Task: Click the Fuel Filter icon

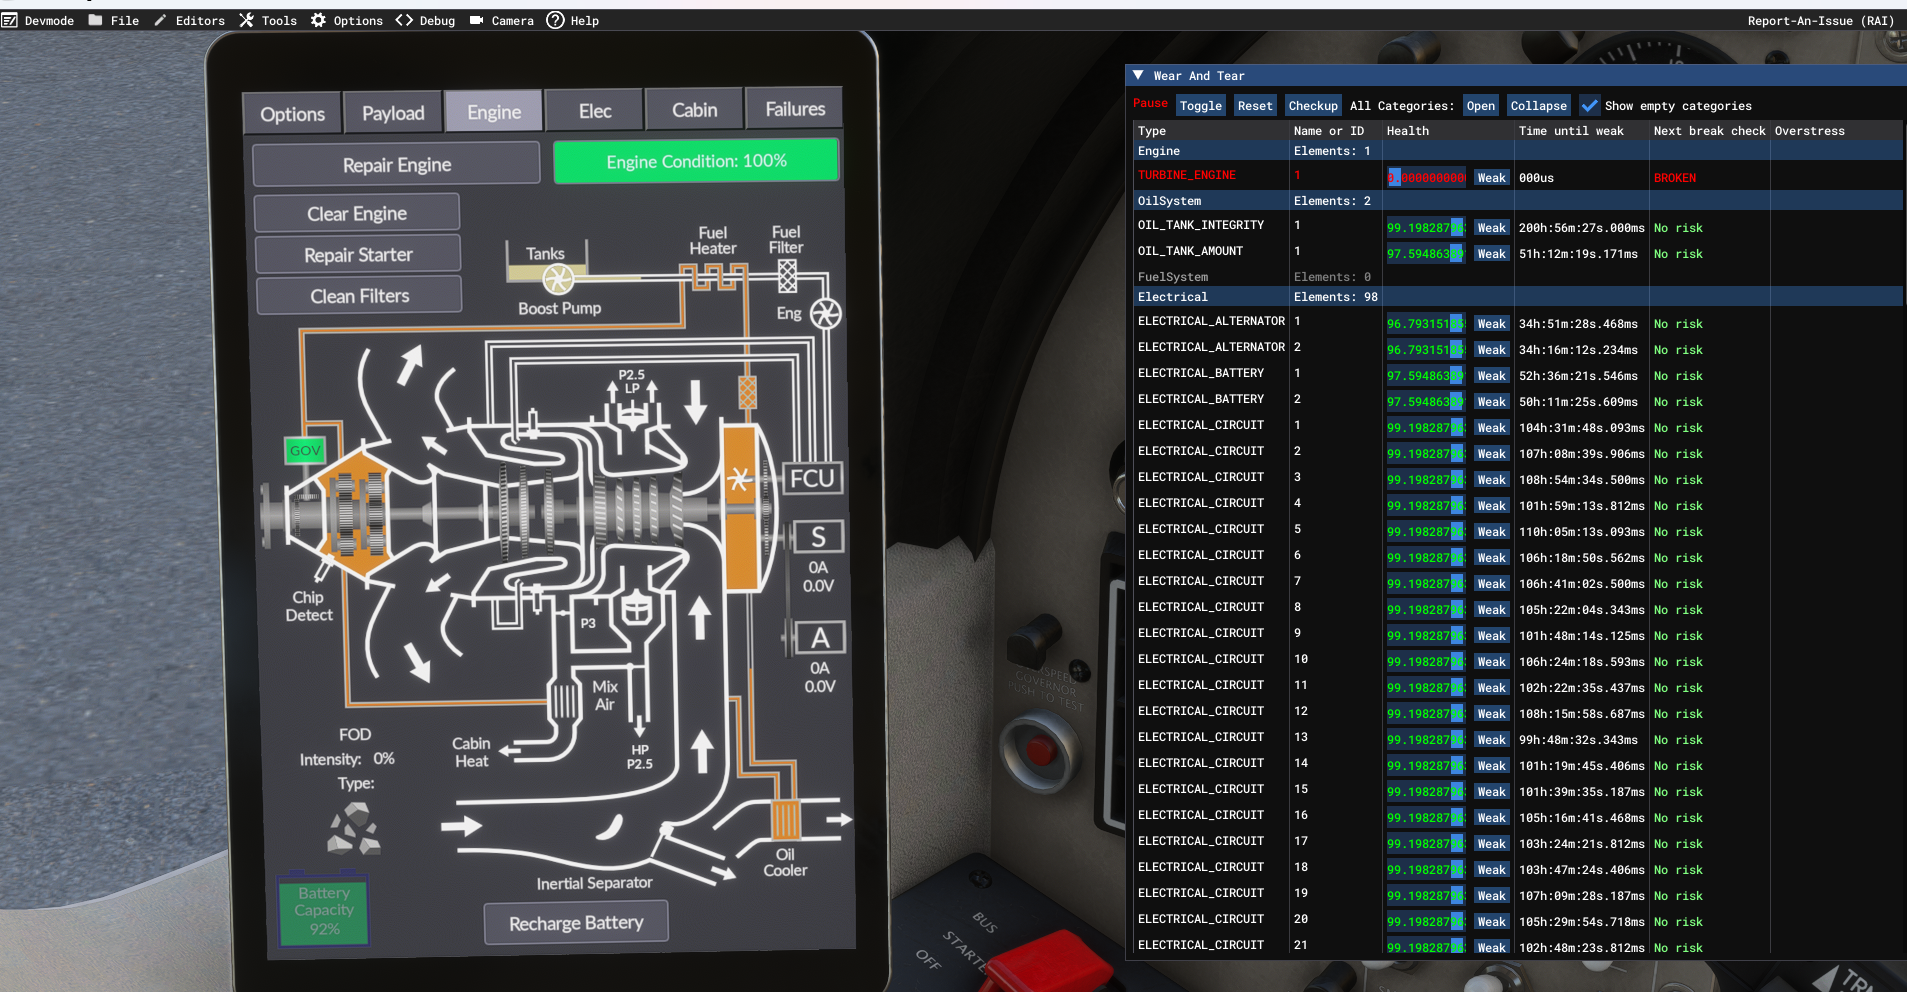Action: pyautogui.click(x=787, y=275)
